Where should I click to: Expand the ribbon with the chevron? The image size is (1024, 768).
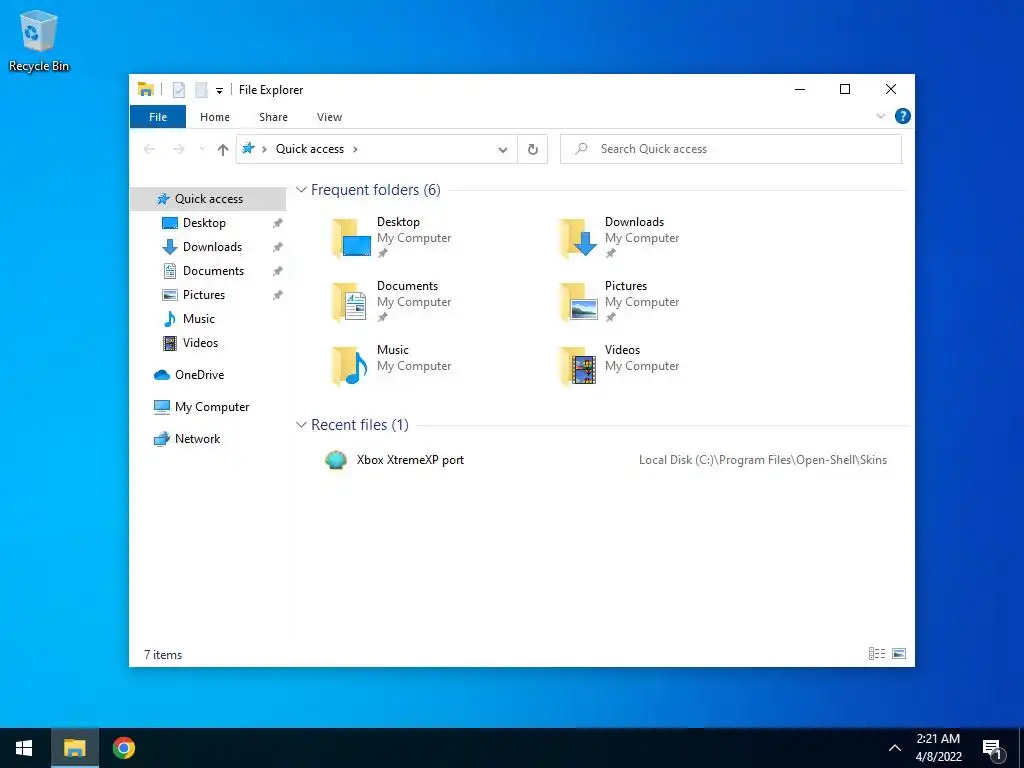click(880, 116)
